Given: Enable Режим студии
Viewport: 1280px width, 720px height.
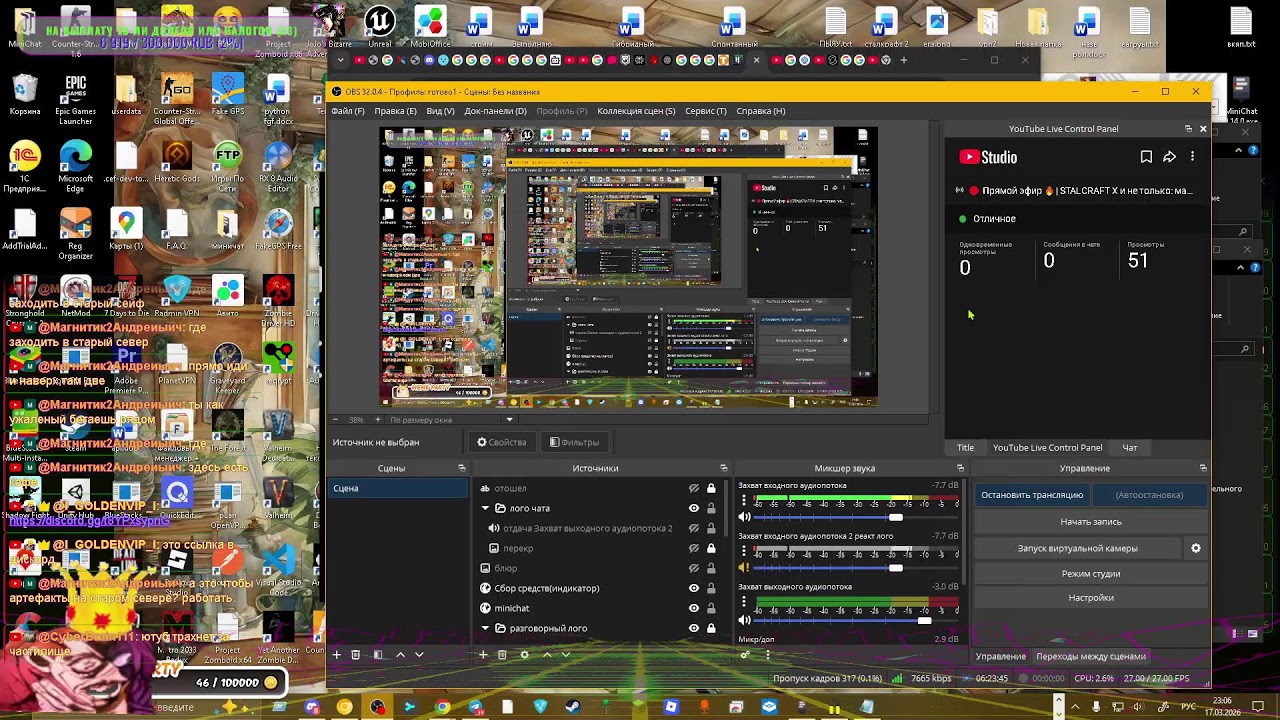Looking at the screenshot, I should tap(1091, 574).
